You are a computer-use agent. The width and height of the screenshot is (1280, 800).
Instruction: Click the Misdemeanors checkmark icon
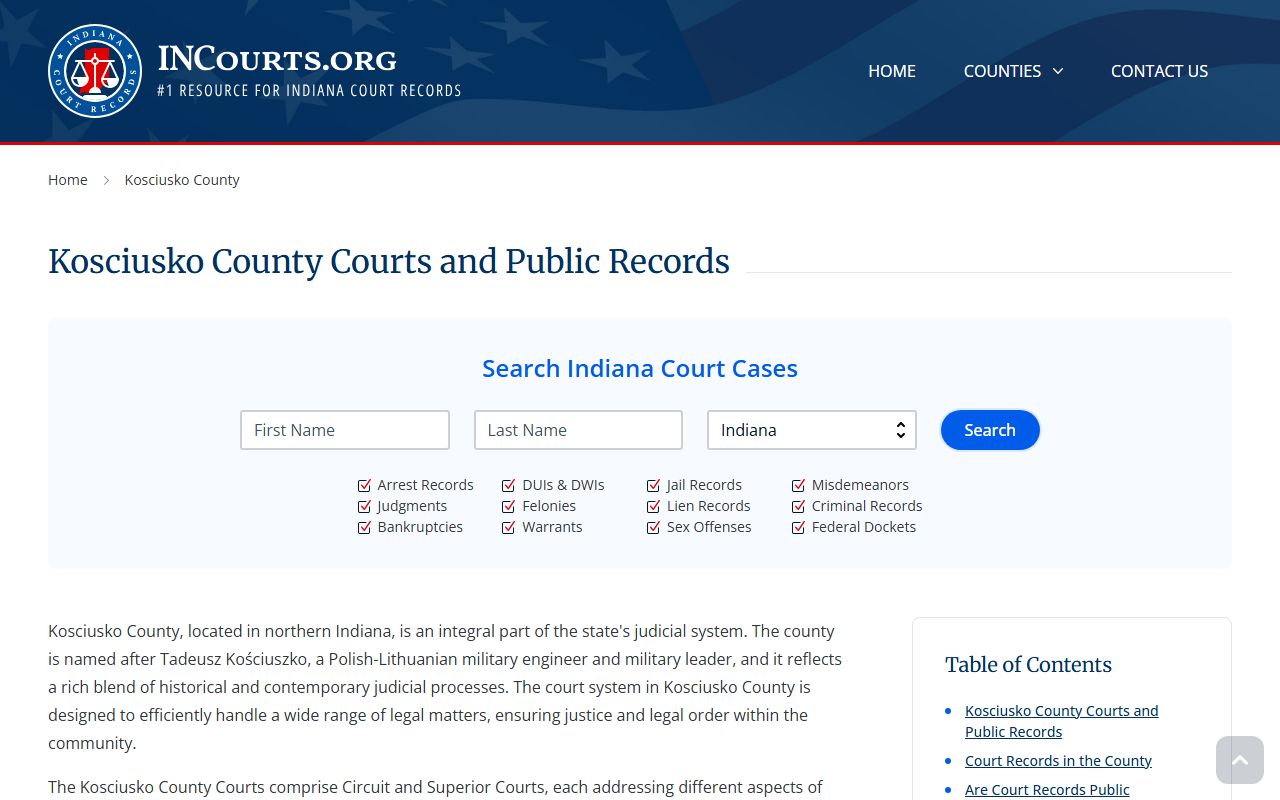799,485
